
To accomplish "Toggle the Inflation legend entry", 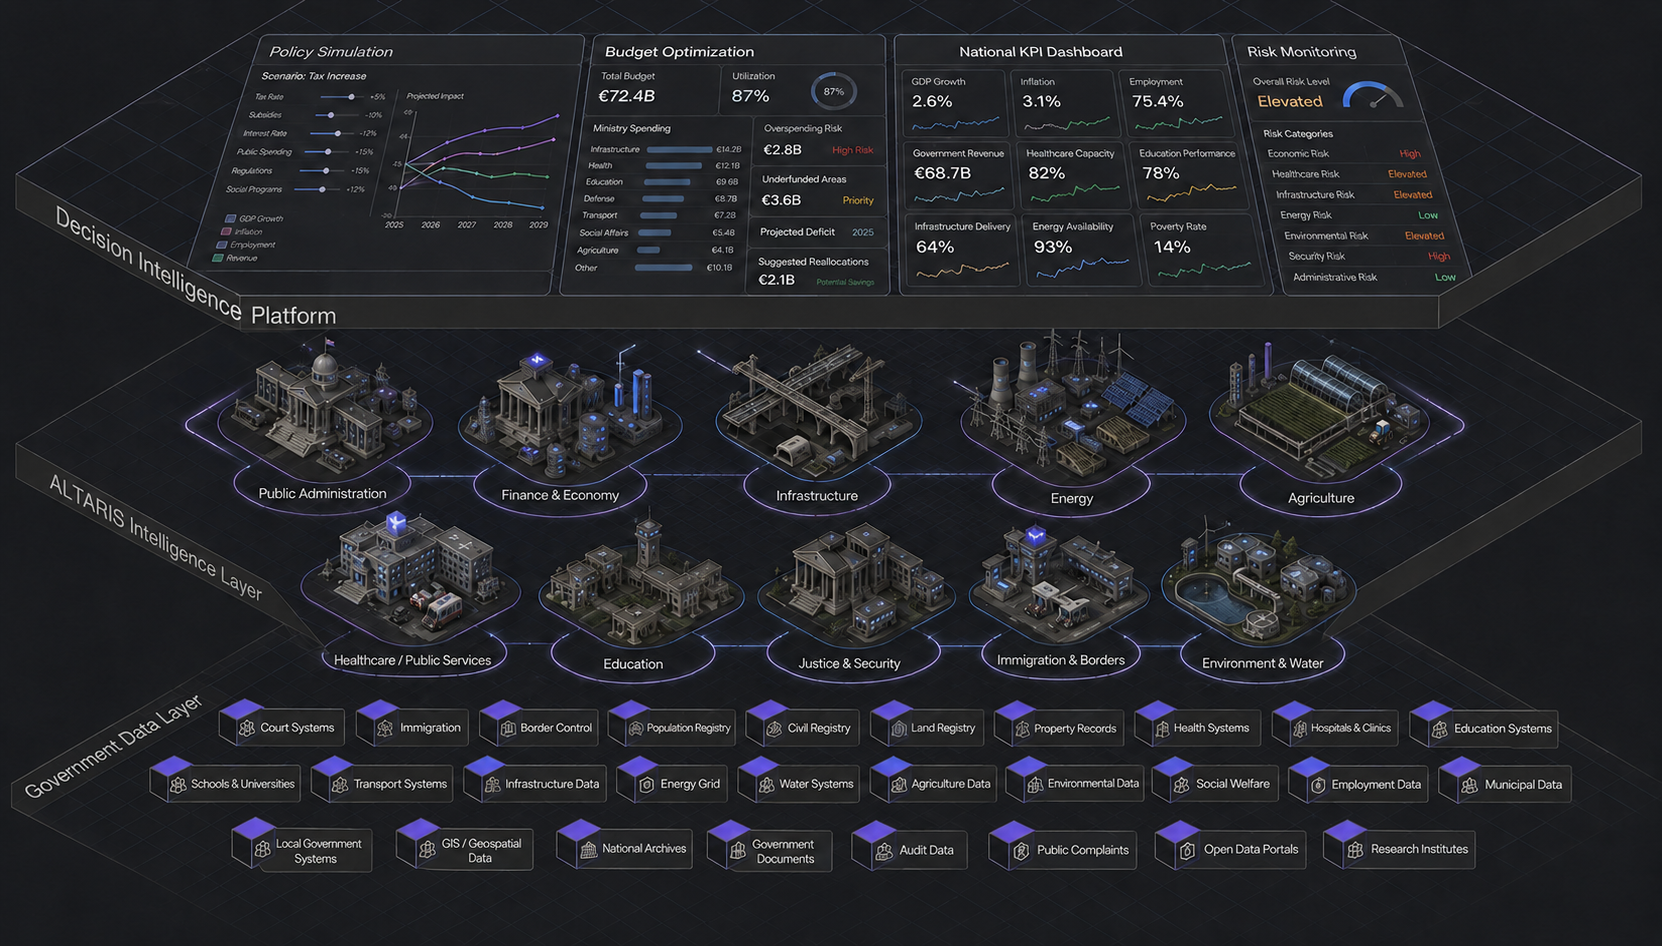I will [x=241, y=231].
